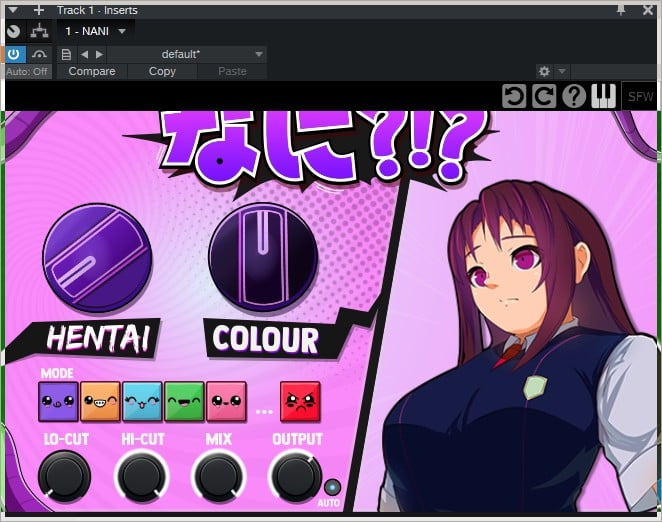Open the settings gear icon
This screenshot has width=662, height=522.
tap(544, 71)
